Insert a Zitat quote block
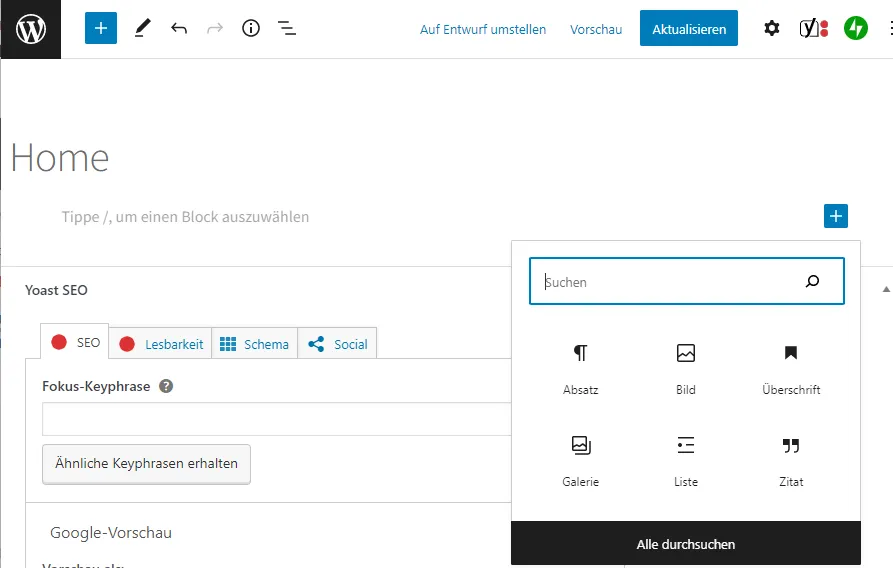Viewport: 893px width, 568px height. click(x=791, y=461)
